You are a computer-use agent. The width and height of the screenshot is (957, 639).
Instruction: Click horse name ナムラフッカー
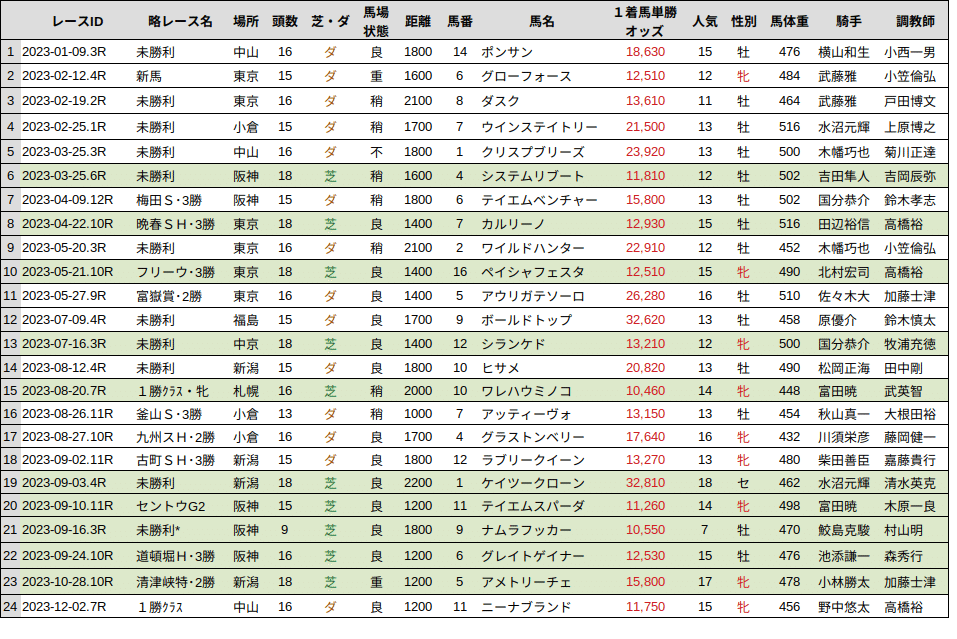tap(526, 530)
